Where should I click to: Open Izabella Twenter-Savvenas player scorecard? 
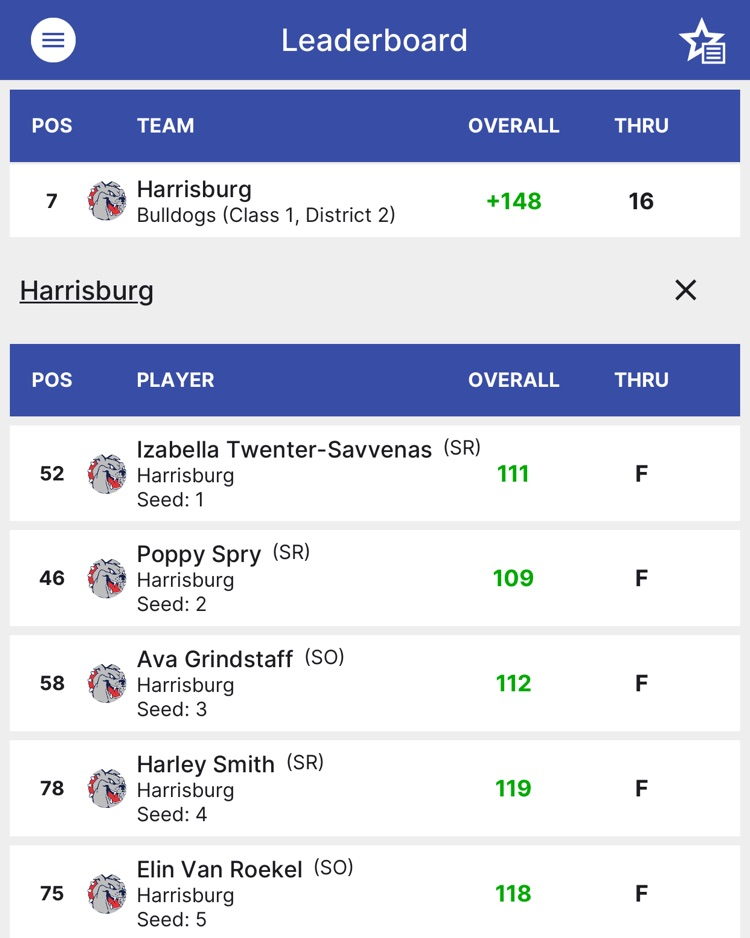tap(284, 450)
